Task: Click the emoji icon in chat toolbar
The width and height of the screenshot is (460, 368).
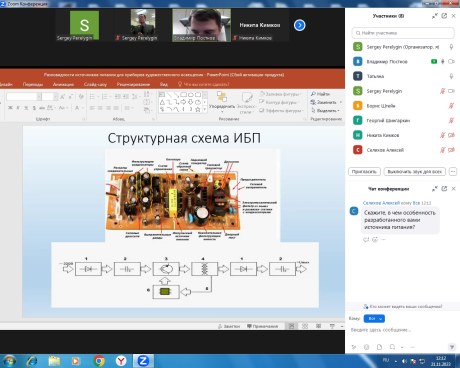Action: click(367, 347)
